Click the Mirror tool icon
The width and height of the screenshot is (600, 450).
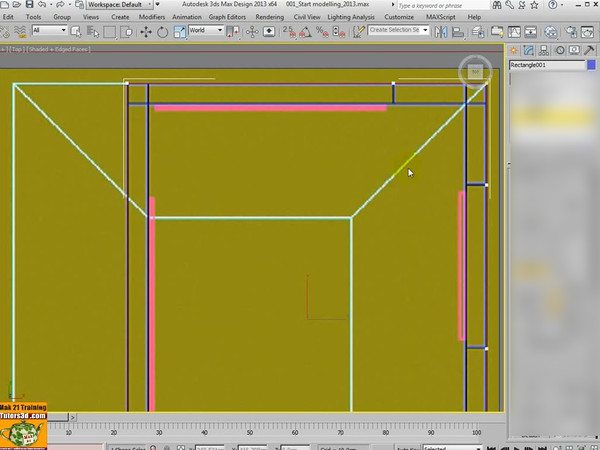click(441, 32)
